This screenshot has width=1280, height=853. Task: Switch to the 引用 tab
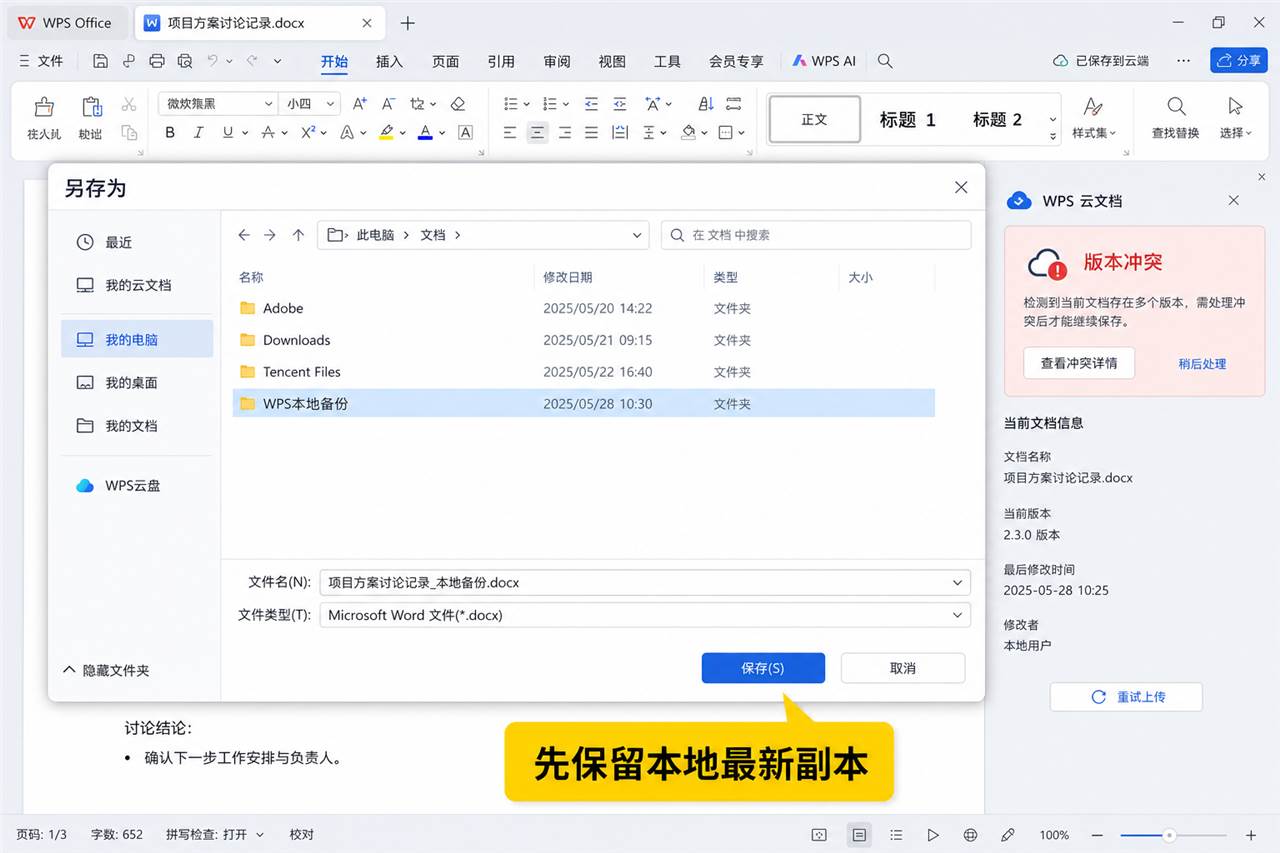click(x=501, y=61)
